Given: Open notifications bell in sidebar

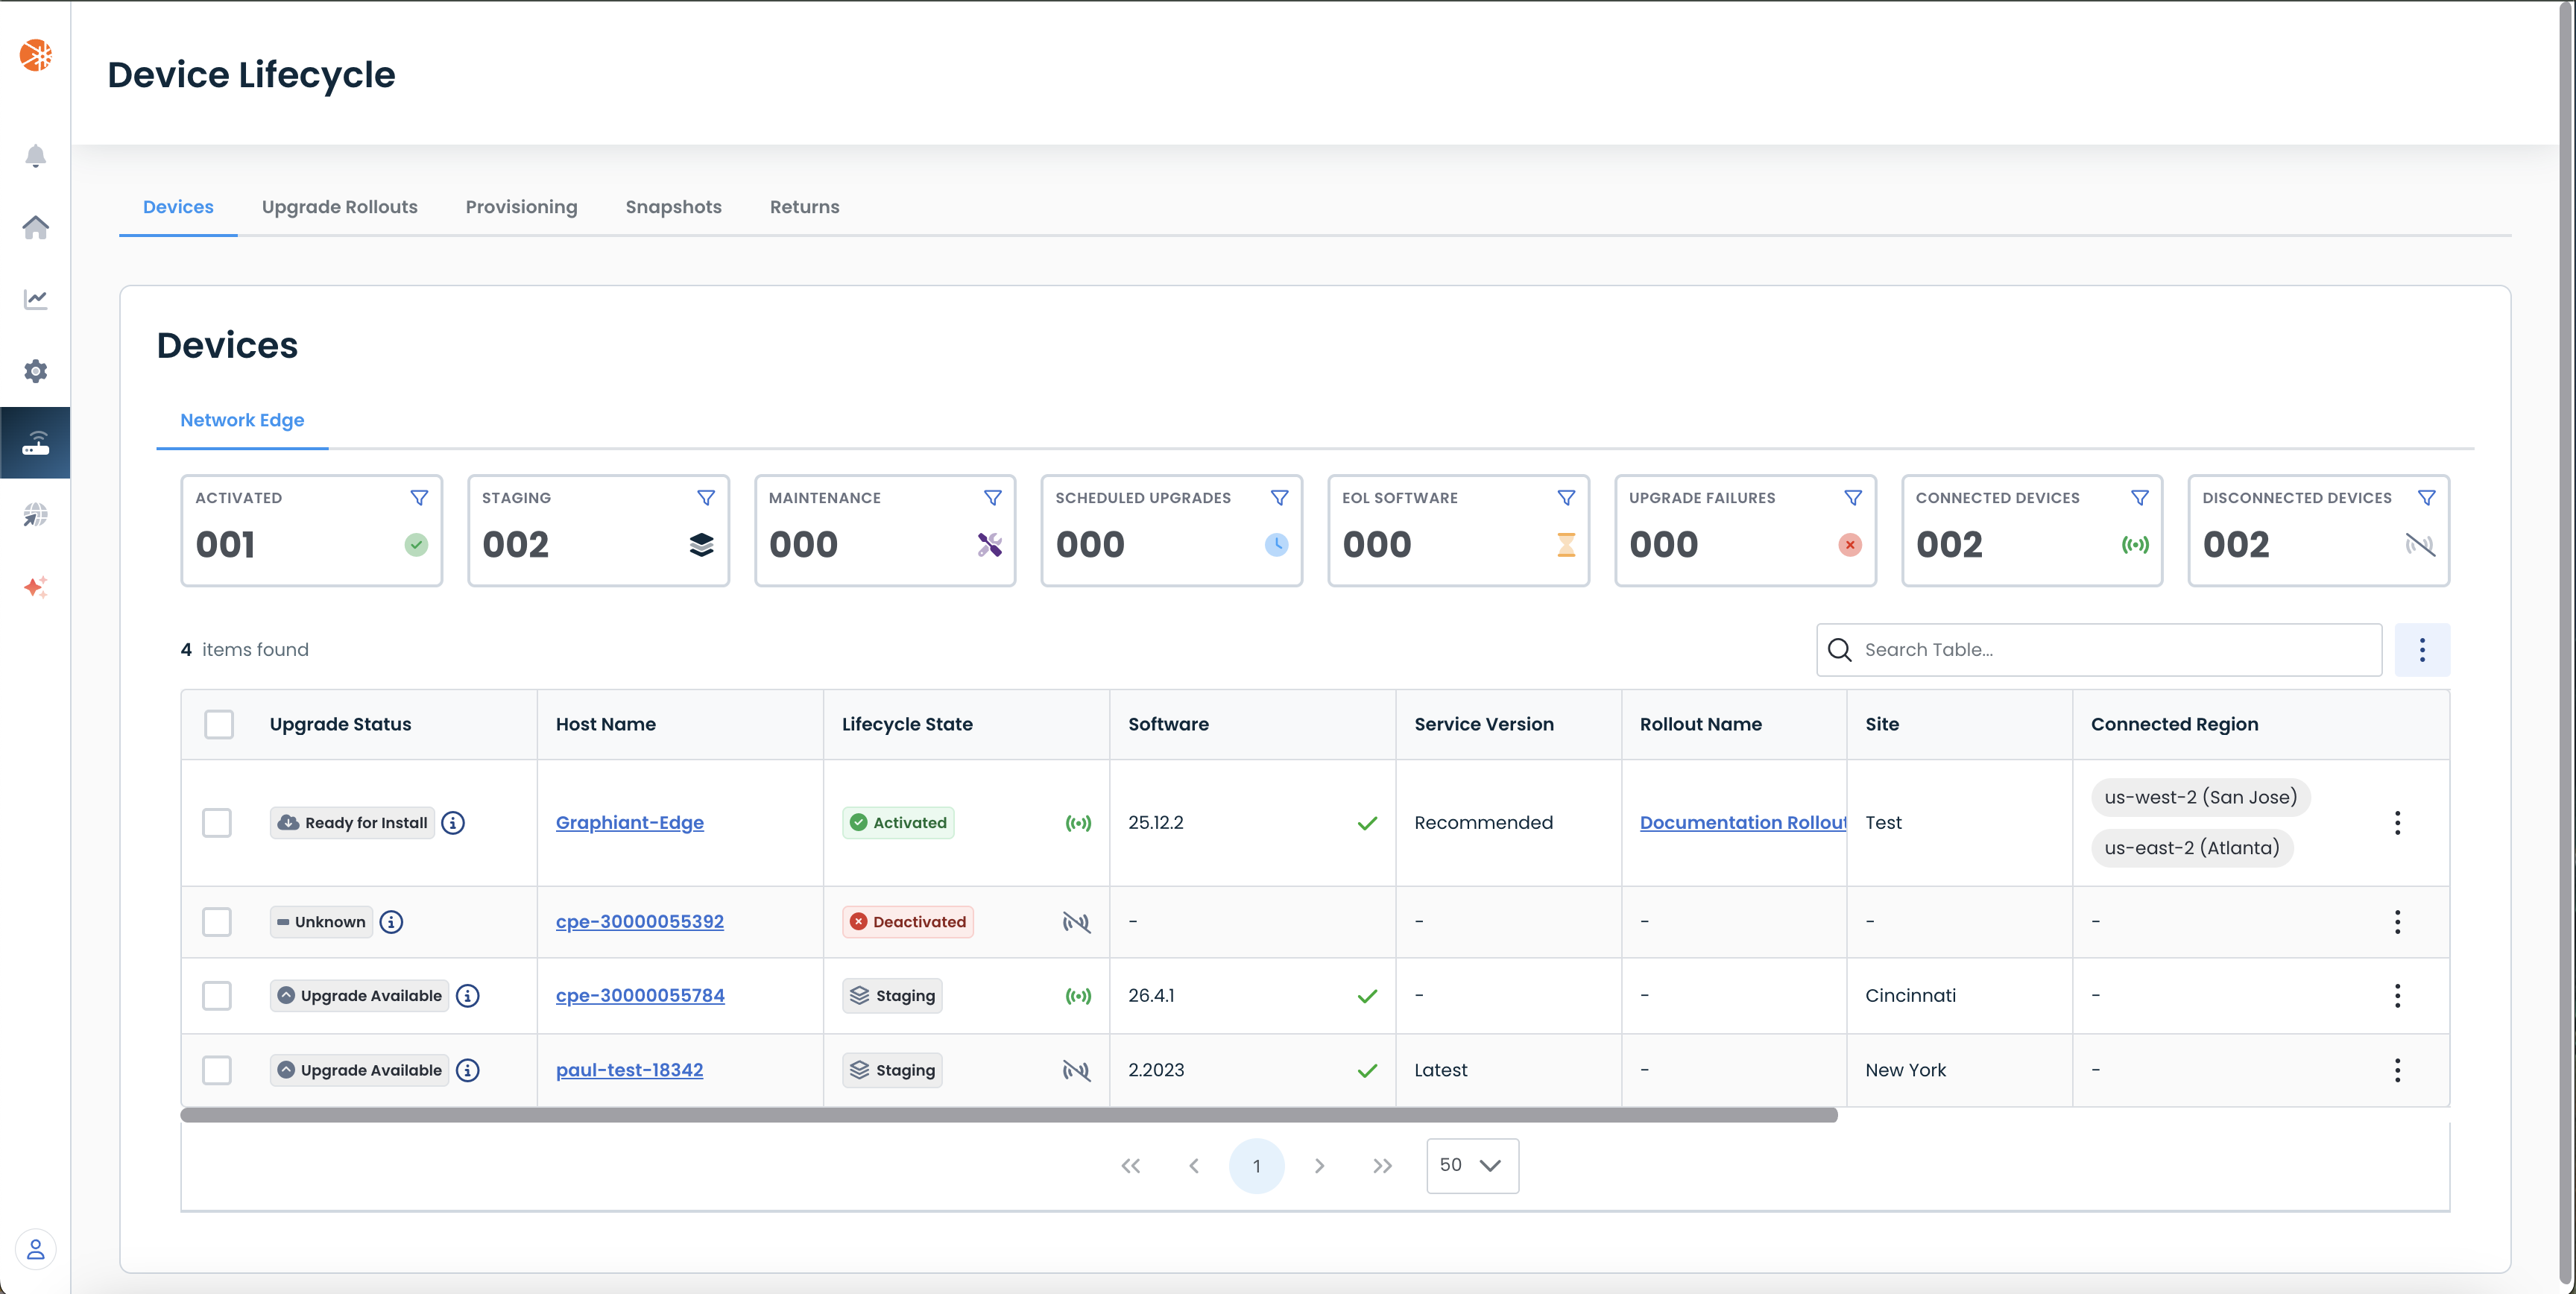Looking at the screenshot, I should coord(35,156).
